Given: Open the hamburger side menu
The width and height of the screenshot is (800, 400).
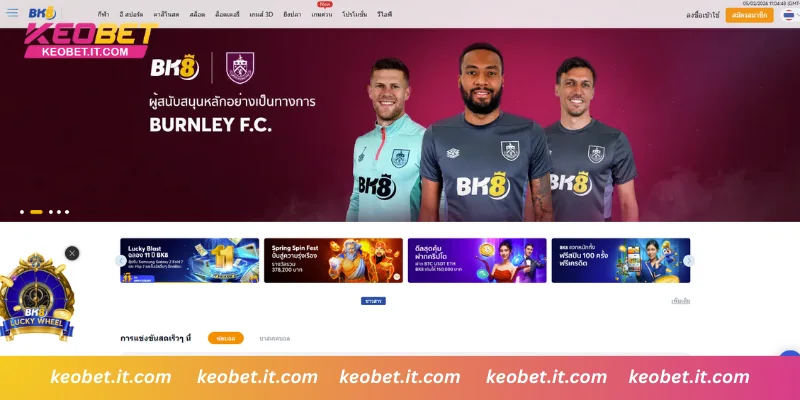Looking at the screenshot, I should 12,13.
